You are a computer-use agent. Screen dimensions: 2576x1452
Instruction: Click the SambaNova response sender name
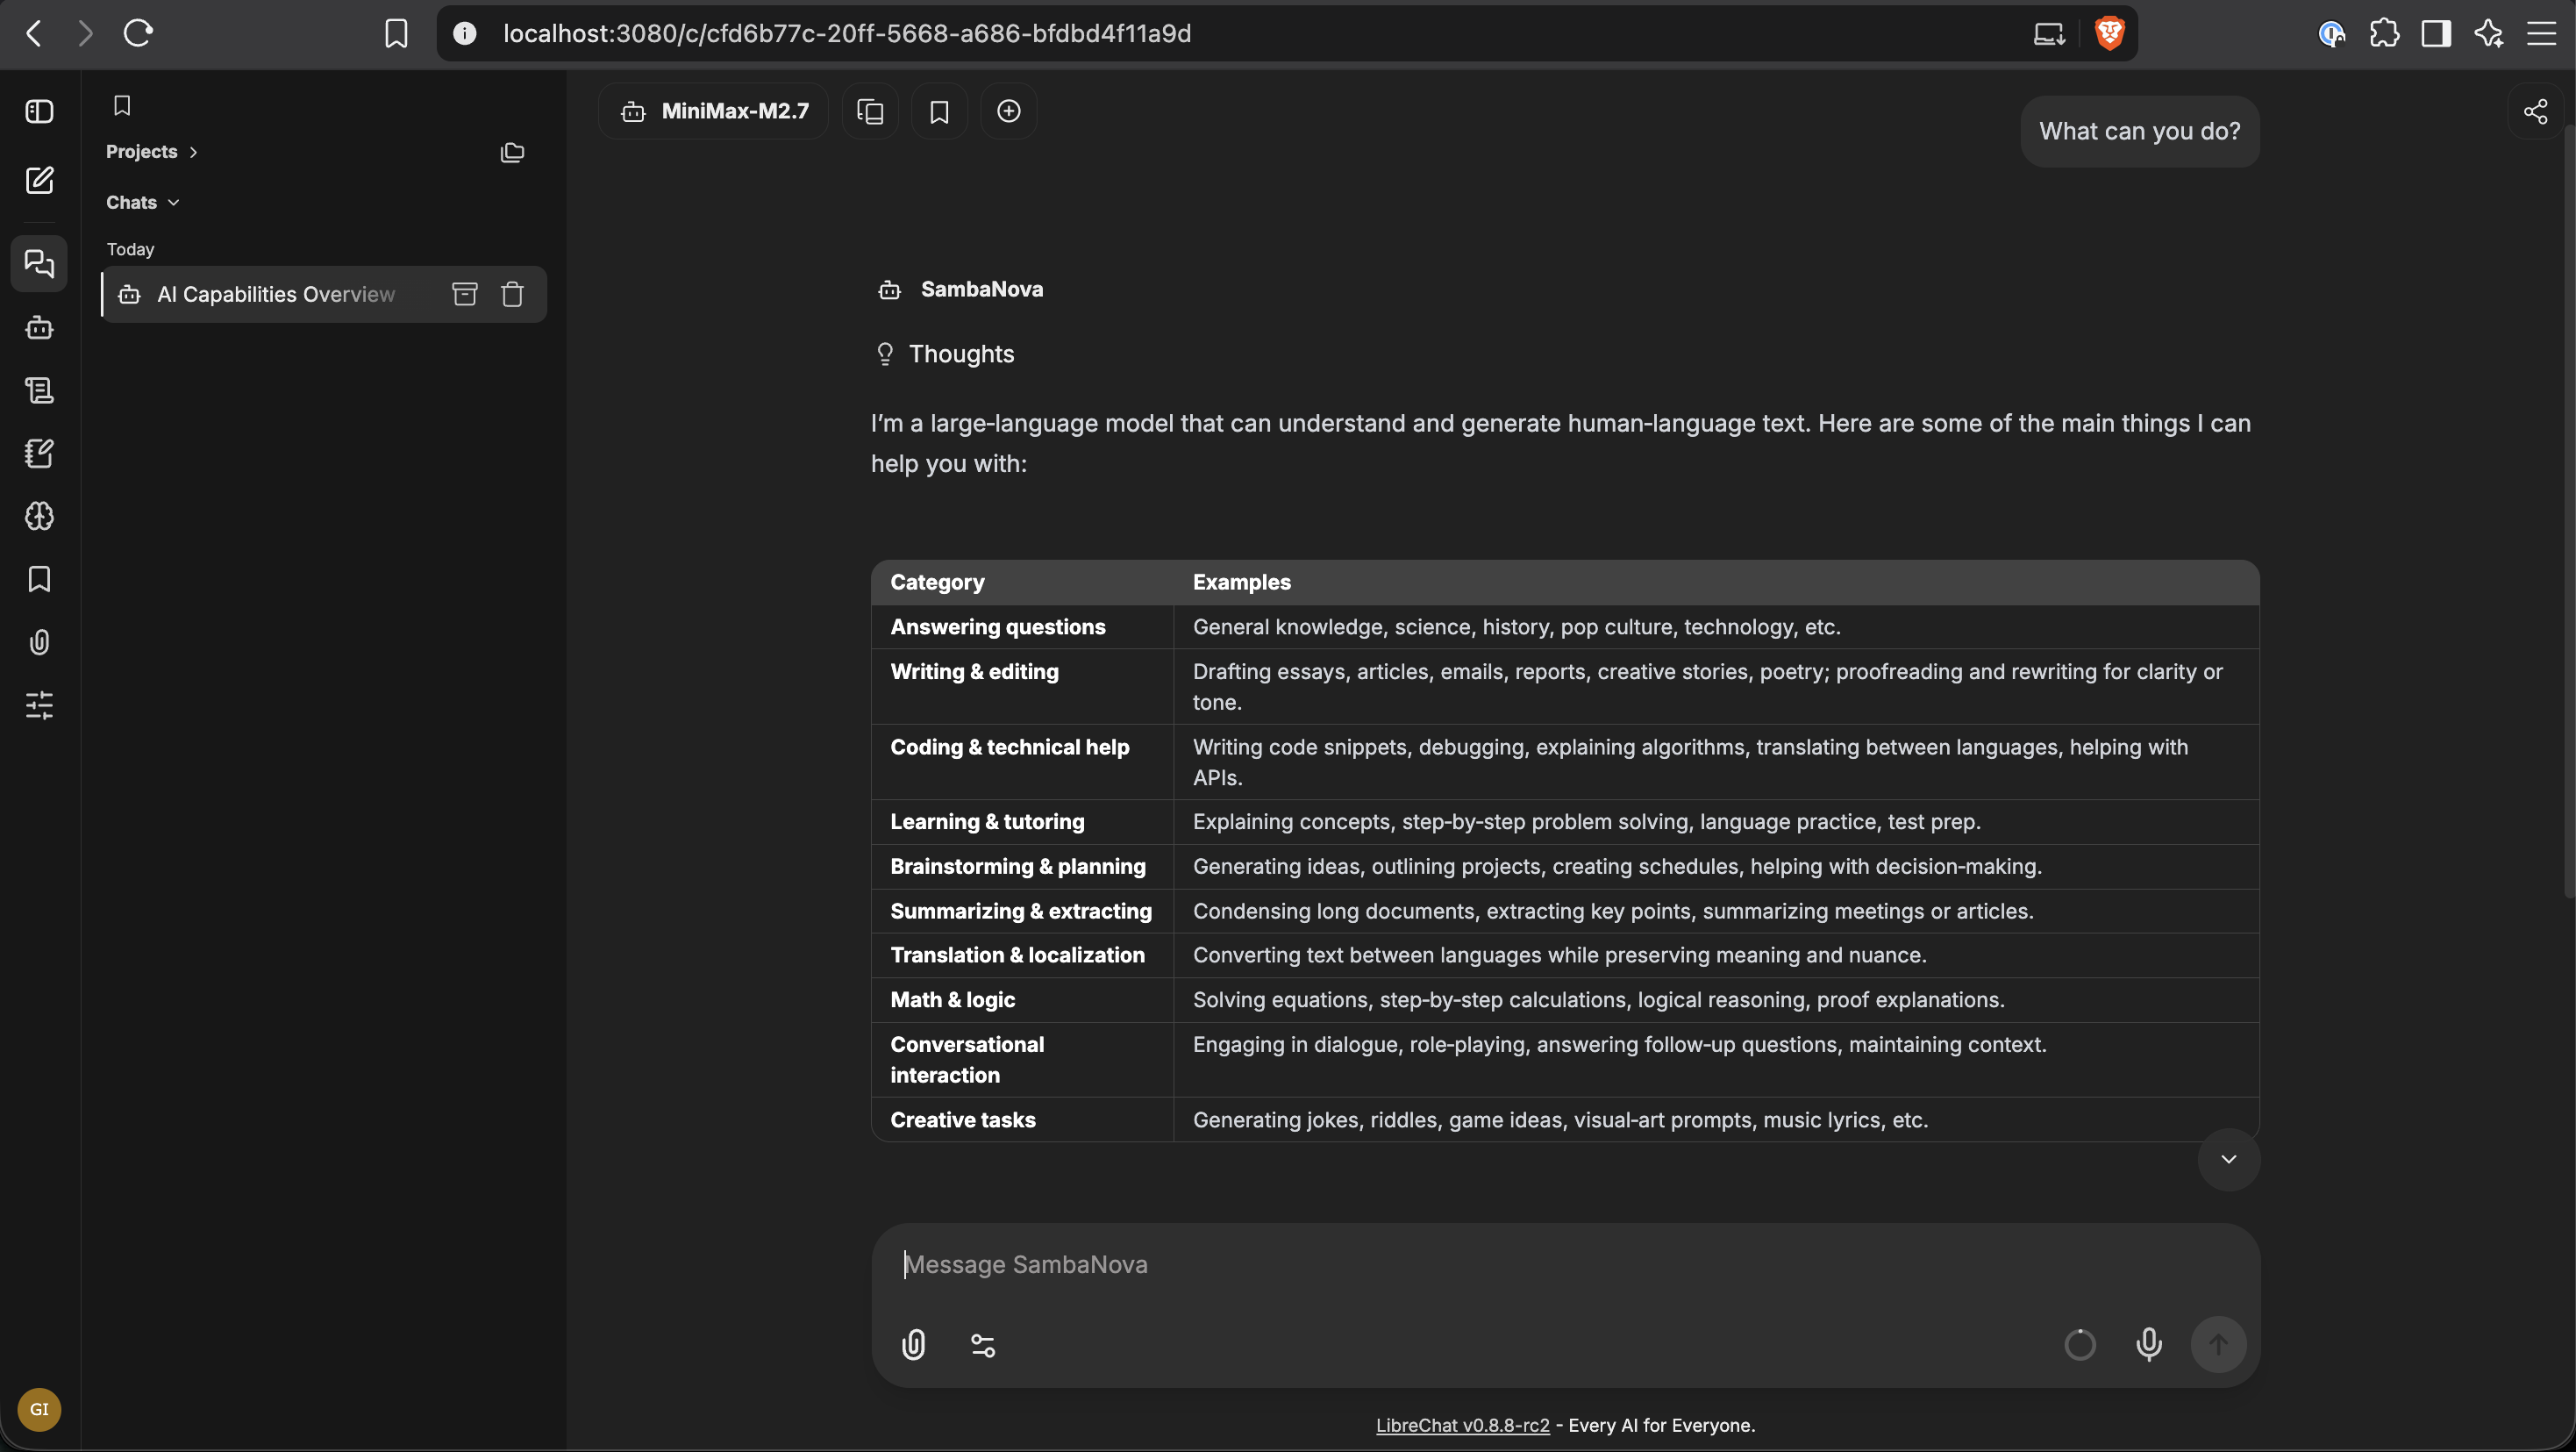coord(981,289)
